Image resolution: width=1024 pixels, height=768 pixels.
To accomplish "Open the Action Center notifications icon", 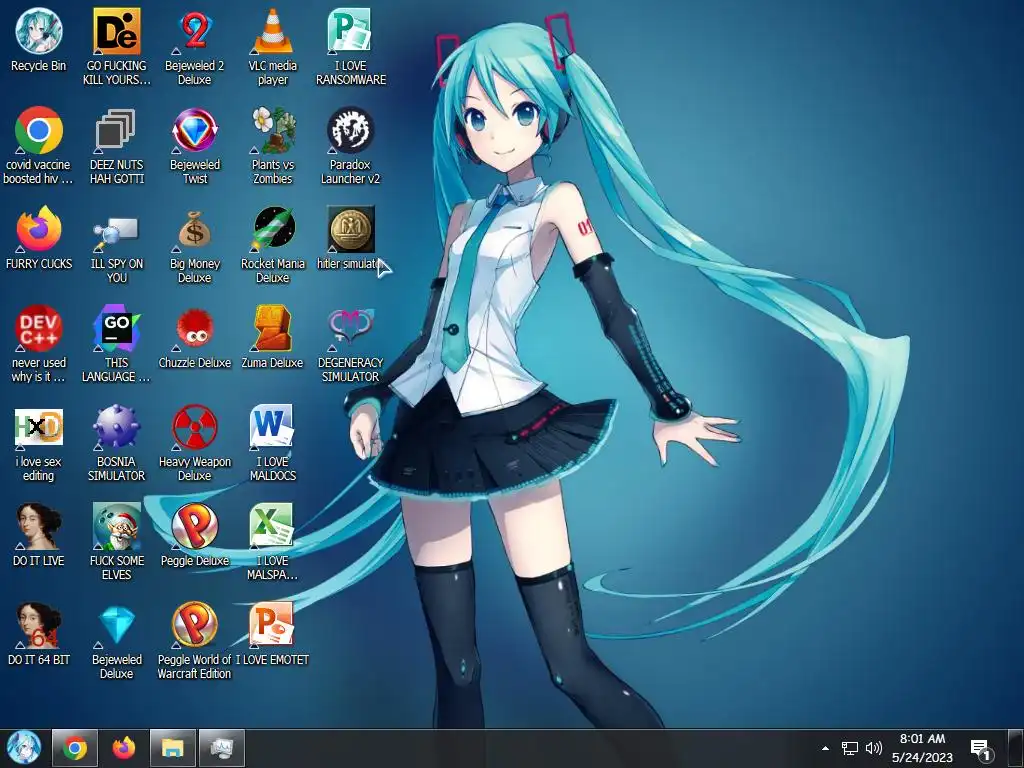I will 981,750.
